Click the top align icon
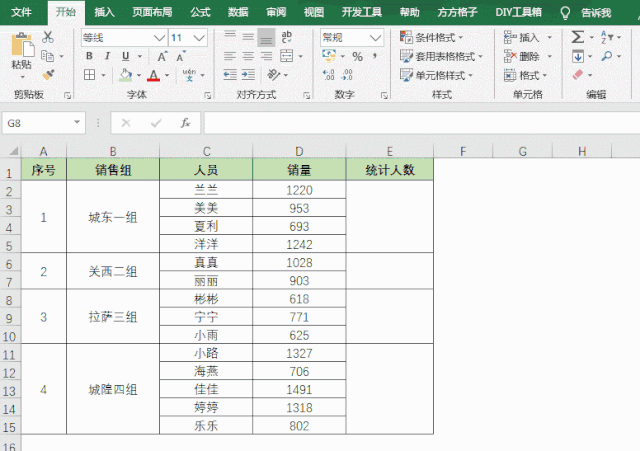Screen dimensions: 640x451 pyautogui.click(x=230, y=37)
